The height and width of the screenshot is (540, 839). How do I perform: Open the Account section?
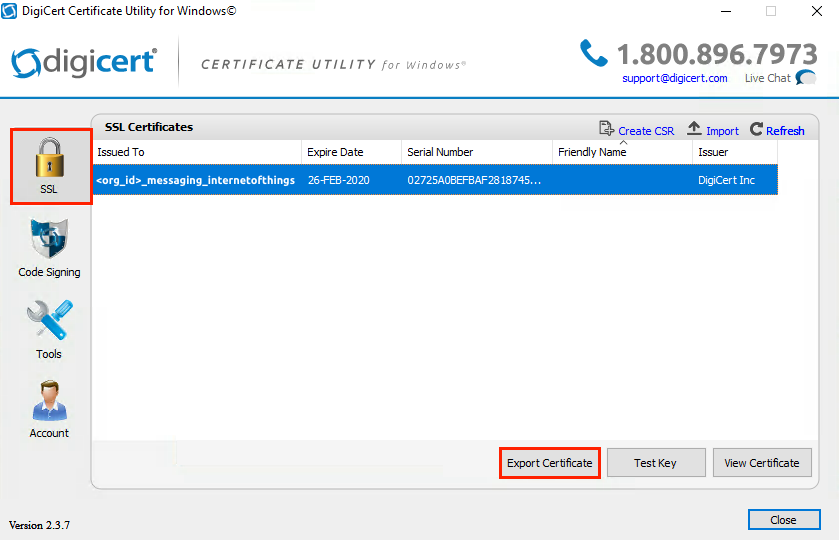(49, 401)
